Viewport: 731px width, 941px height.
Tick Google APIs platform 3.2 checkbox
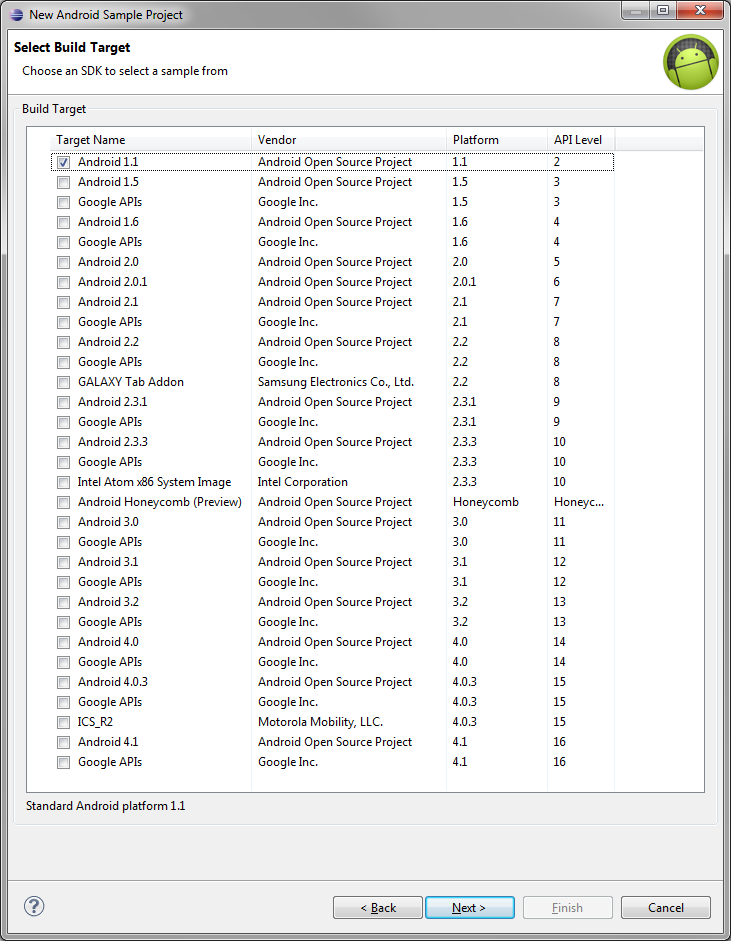point(64,622)
